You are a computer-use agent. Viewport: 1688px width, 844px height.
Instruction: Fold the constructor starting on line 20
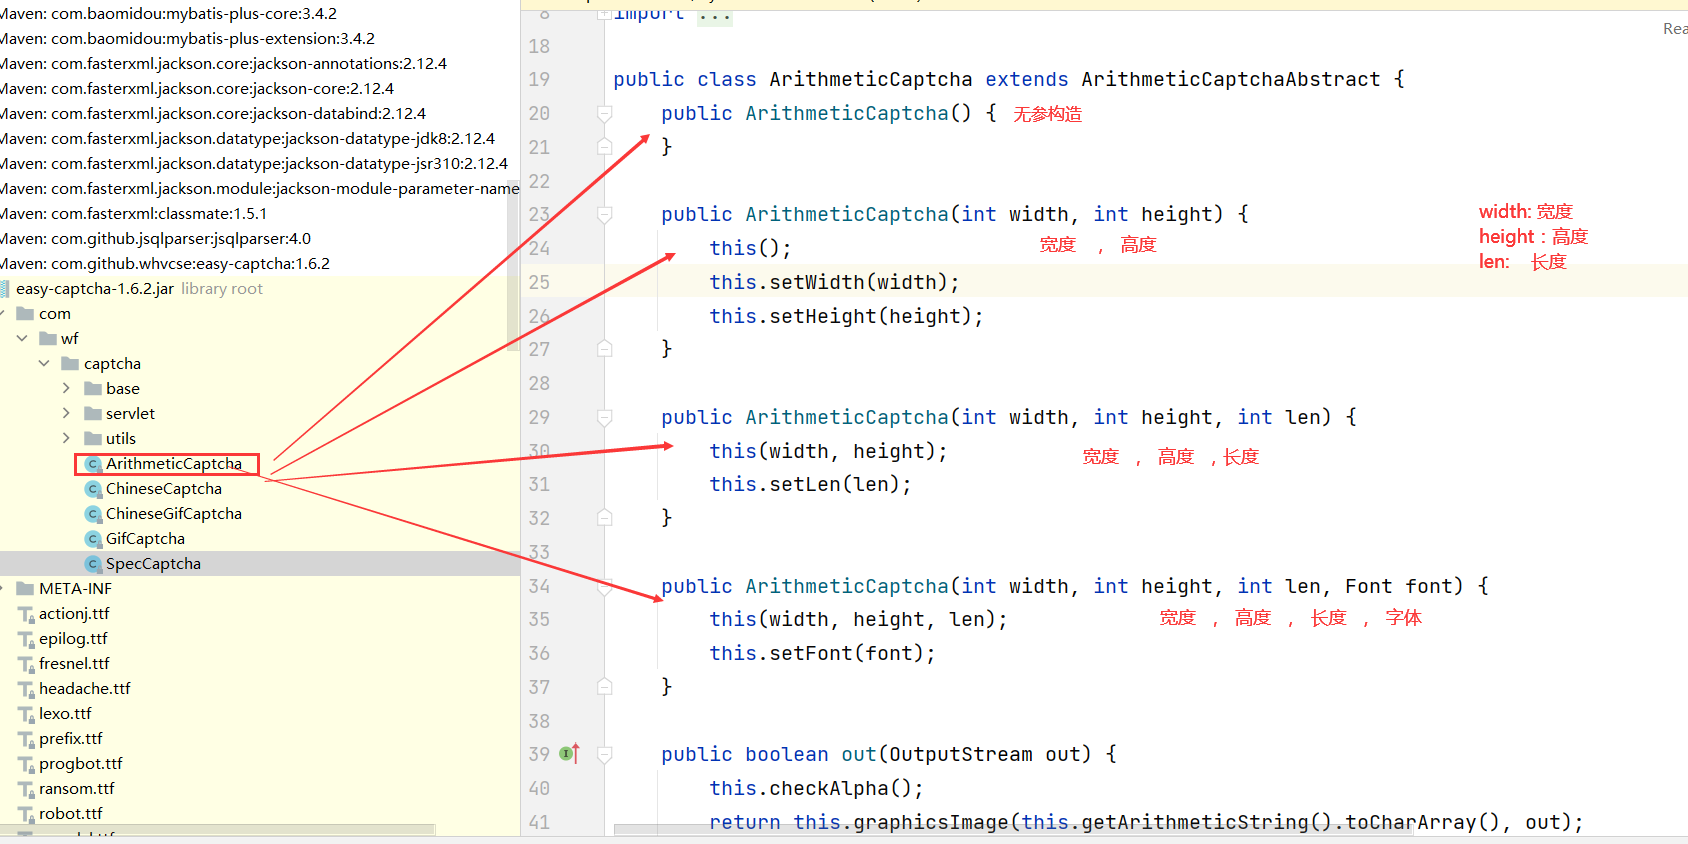click(x=604, y=114)
